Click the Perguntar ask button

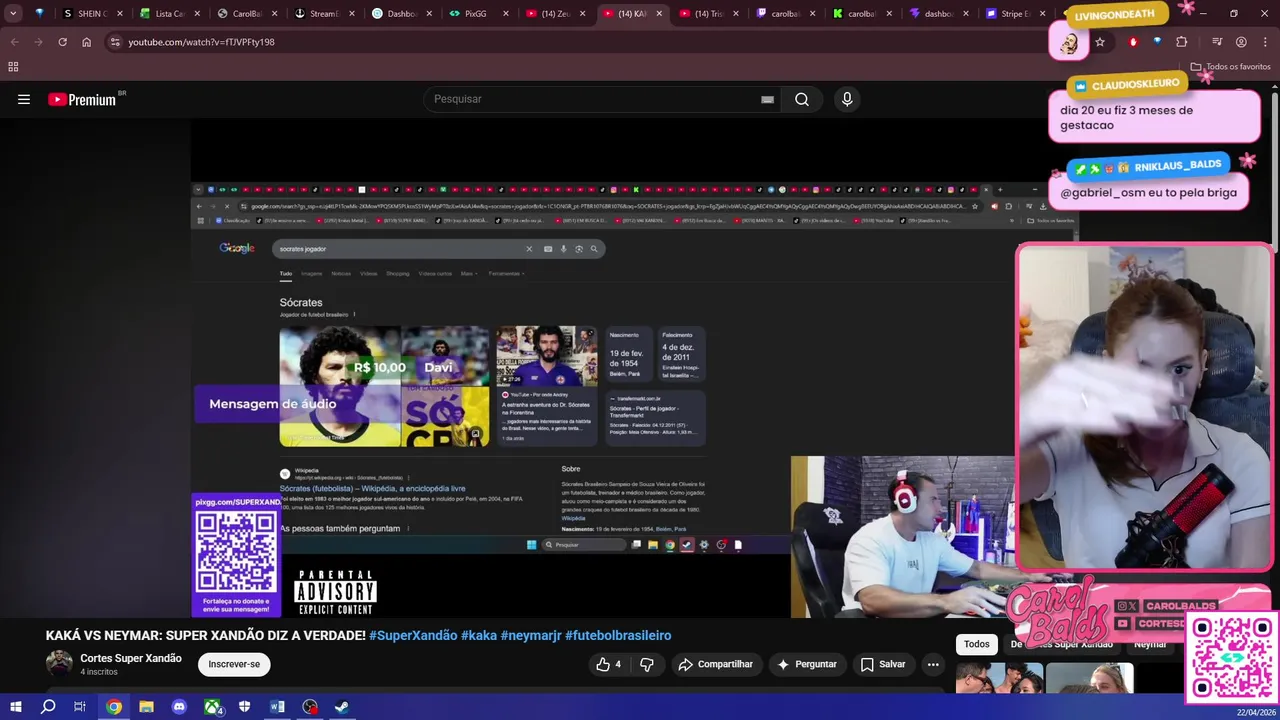806,664
